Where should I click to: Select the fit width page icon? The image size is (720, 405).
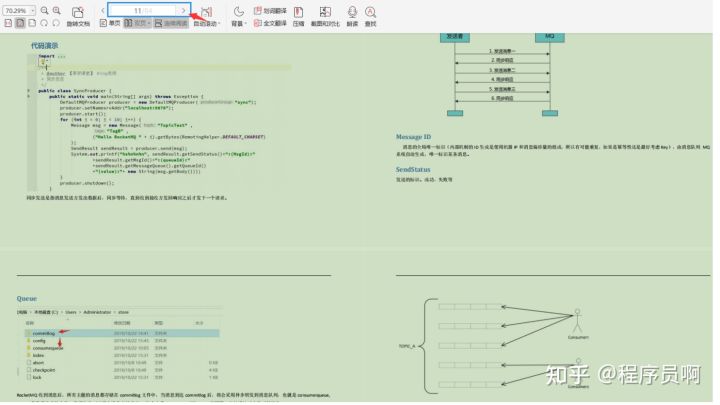click(x=32, y=23)
